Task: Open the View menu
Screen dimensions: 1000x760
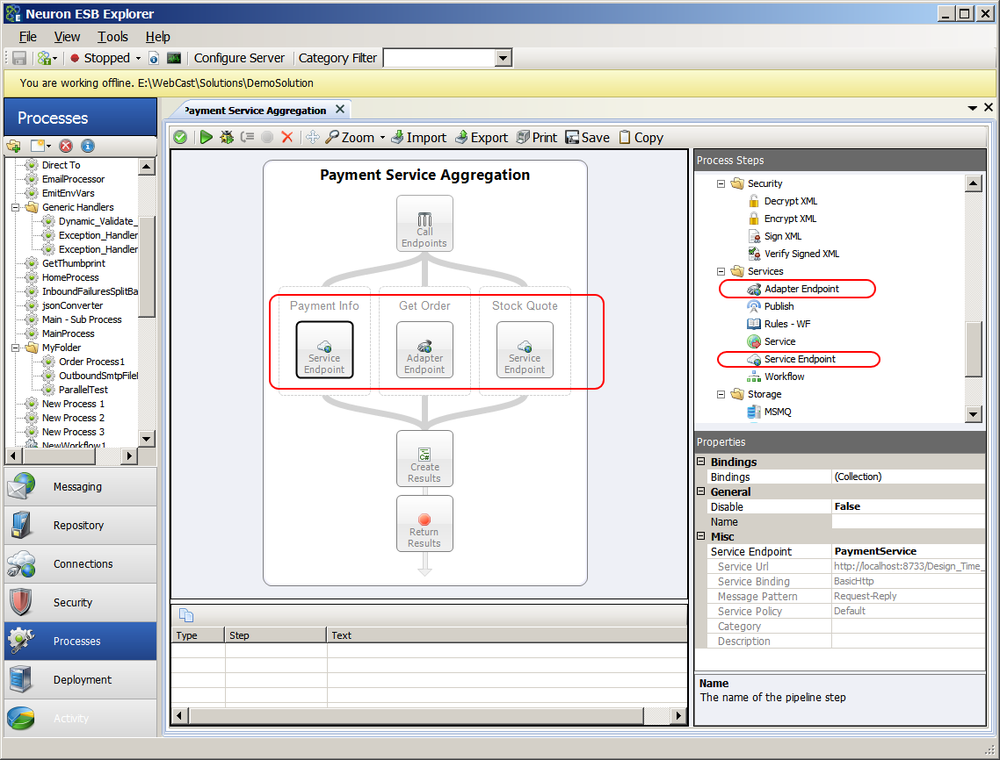Action: coord(67,36)
